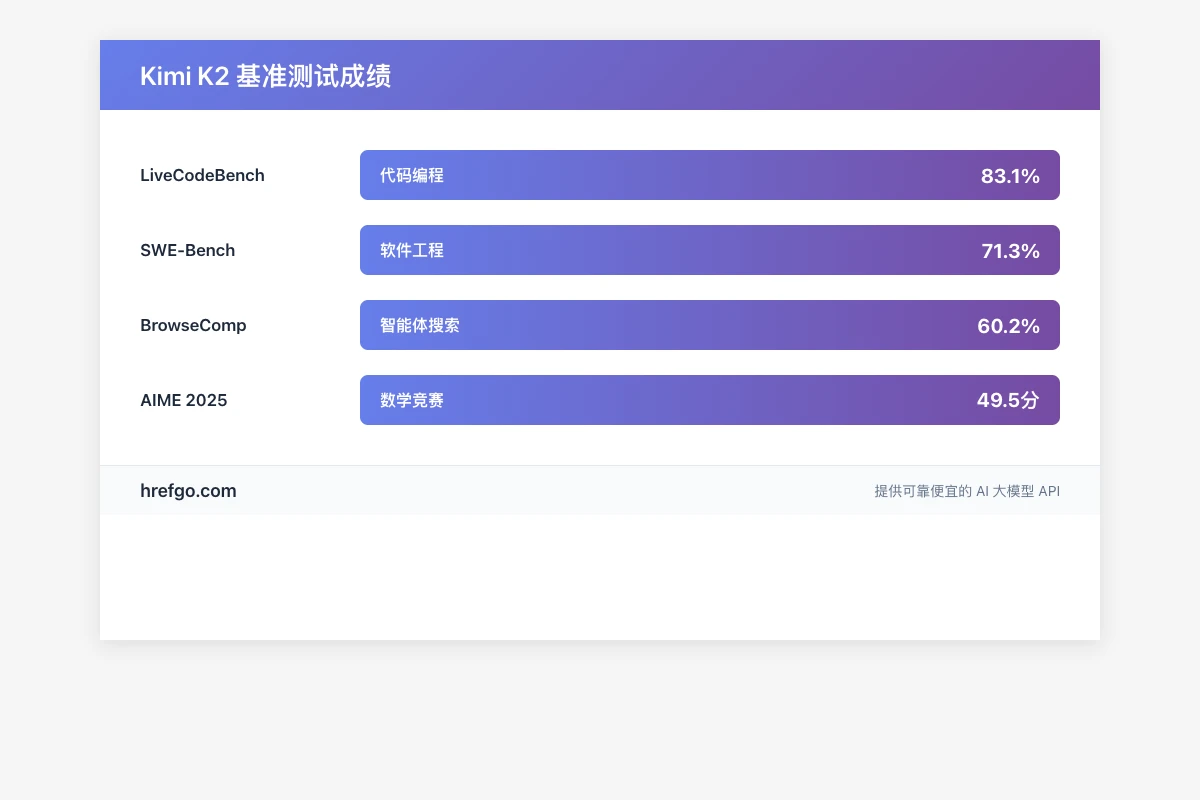Click the 代码编程 progress bar

click(710, 175)
